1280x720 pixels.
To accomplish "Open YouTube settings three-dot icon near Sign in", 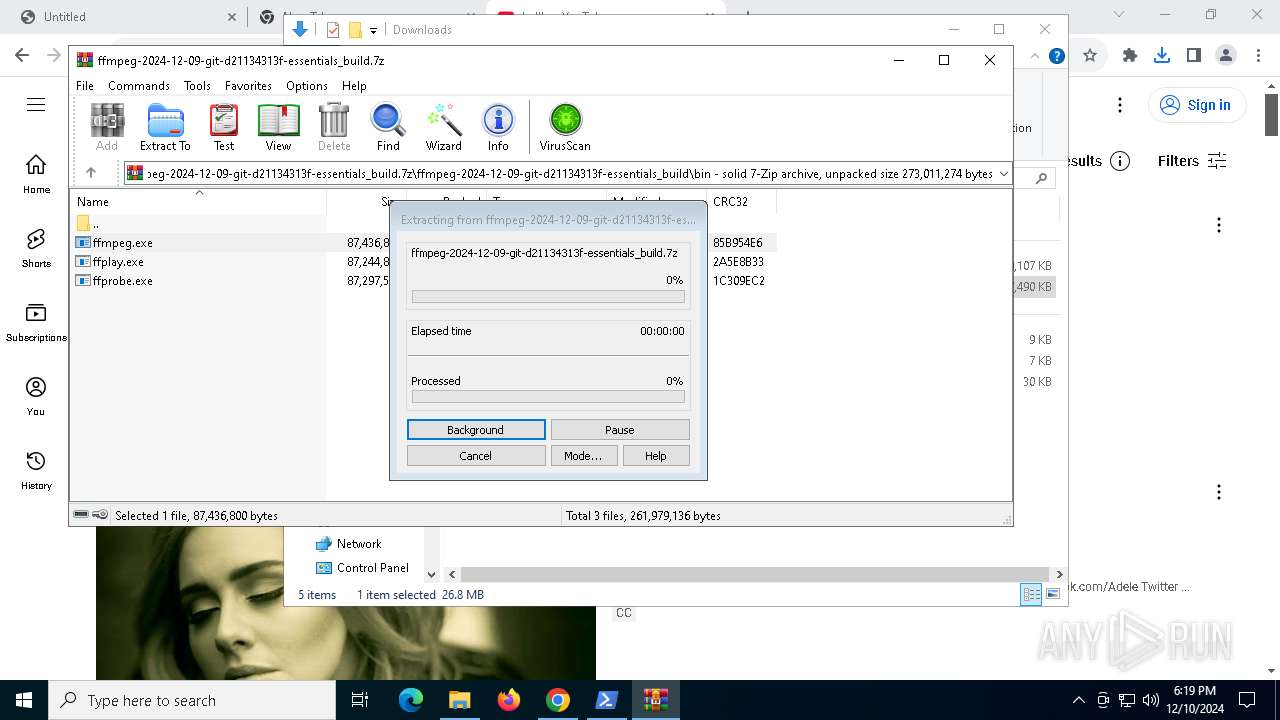I will tap(1120, 105).
